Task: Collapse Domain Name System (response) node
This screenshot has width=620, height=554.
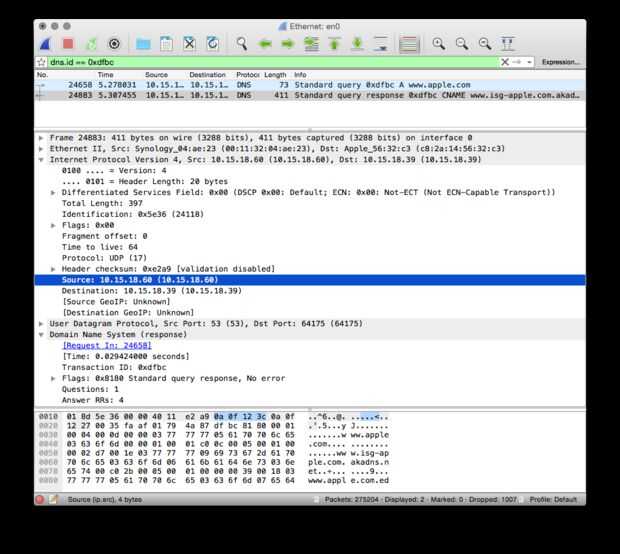Action: click(x=41, y=335)
